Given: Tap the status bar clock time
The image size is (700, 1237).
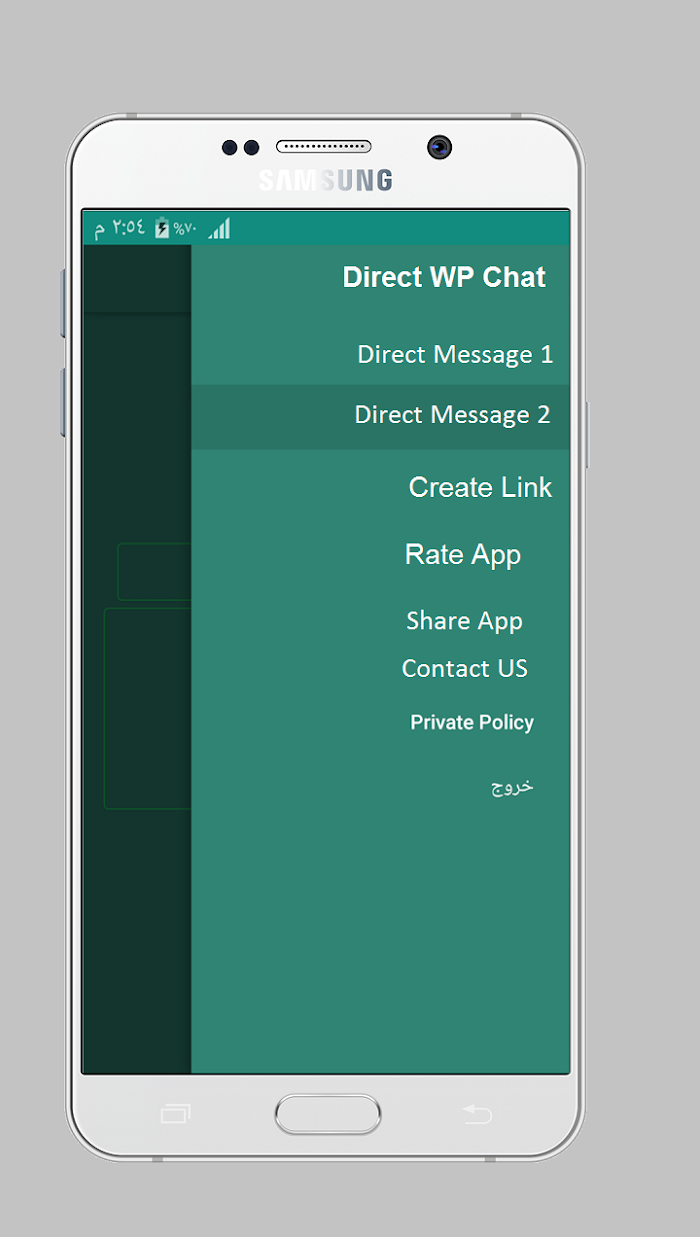Looking at the screenshot, I should (x=120, y=228).
